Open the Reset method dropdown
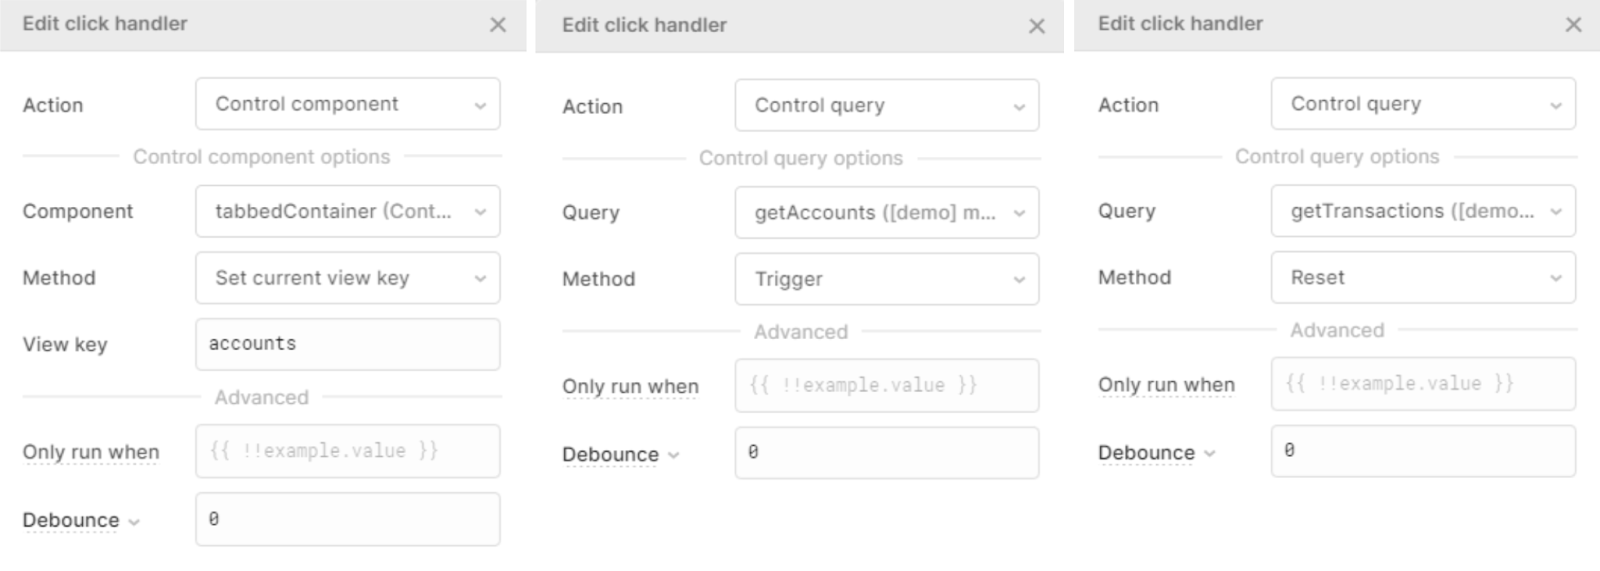The image size is (1600, 571). [1422, 278]
